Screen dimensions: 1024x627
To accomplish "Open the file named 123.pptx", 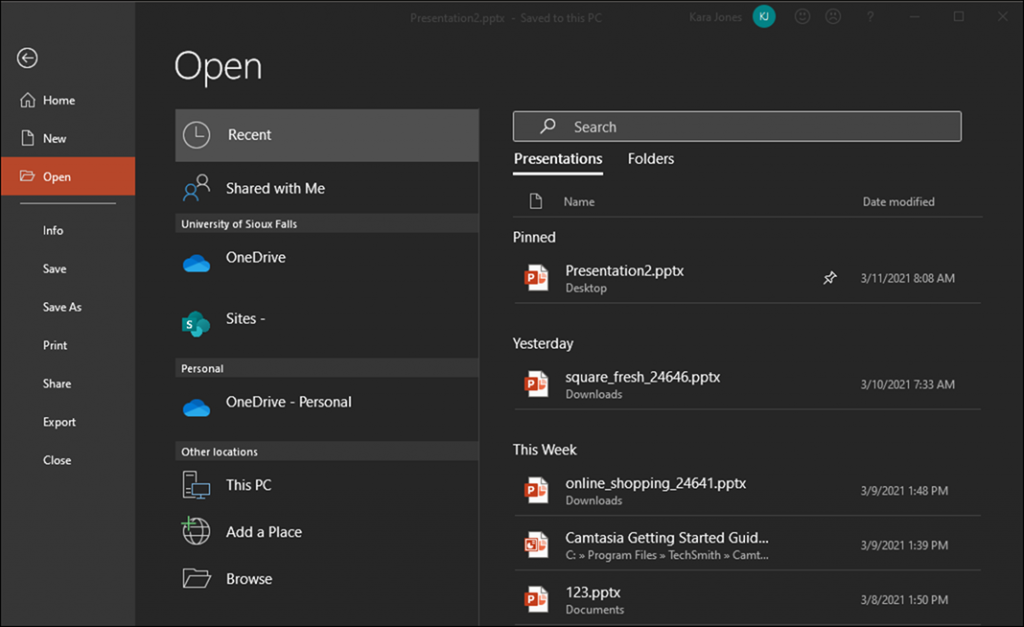I will pos(593,592).
